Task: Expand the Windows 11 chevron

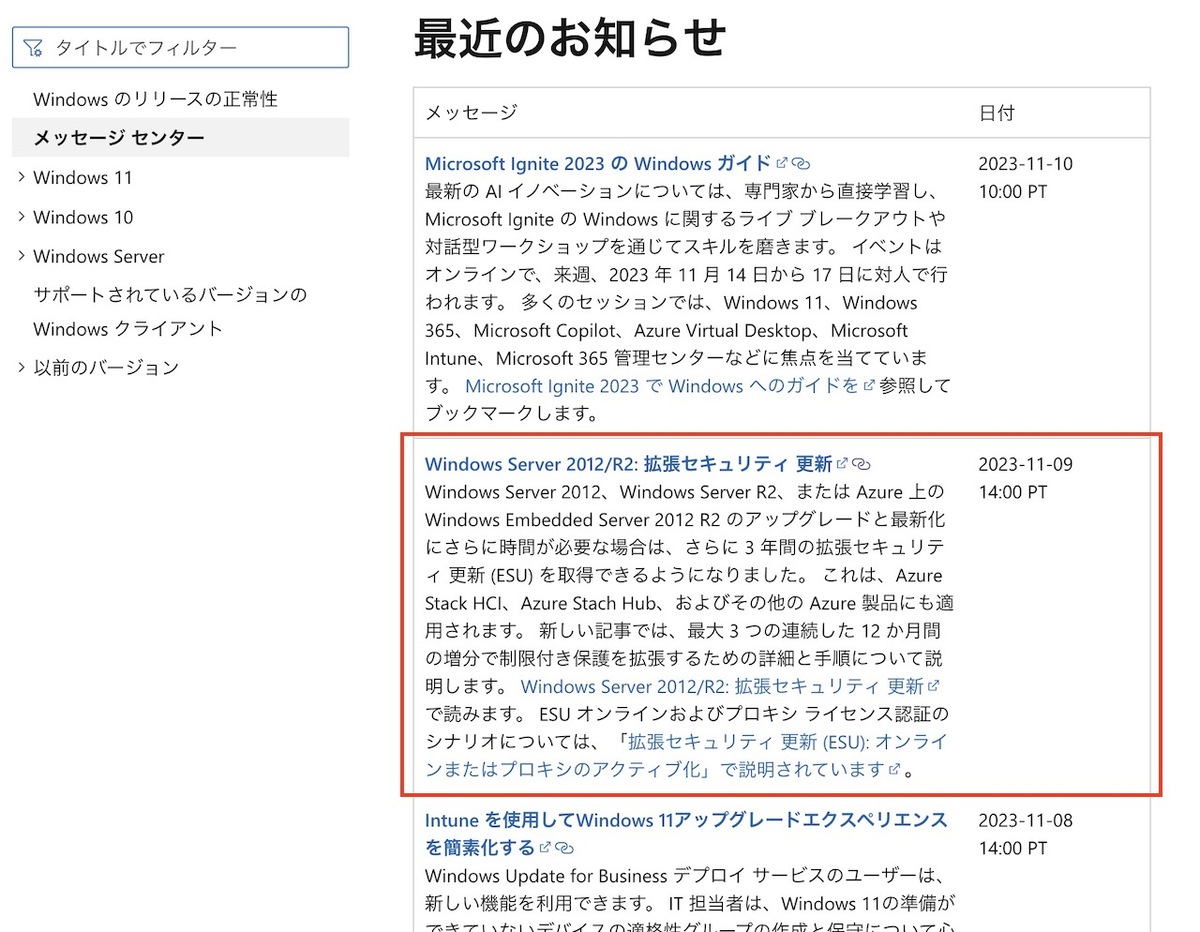Action: 21,177
